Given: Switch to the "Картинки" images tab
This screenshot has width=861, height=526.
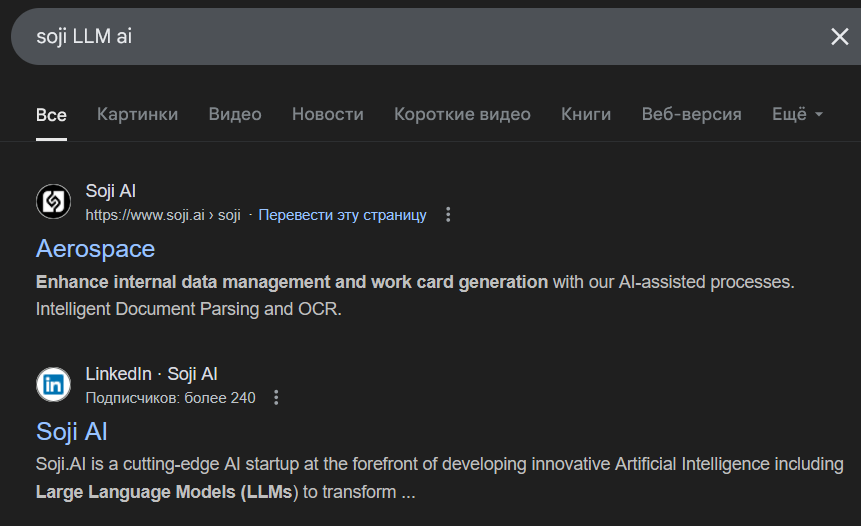Looking at the screenshot, I should [x=137, y=114].
